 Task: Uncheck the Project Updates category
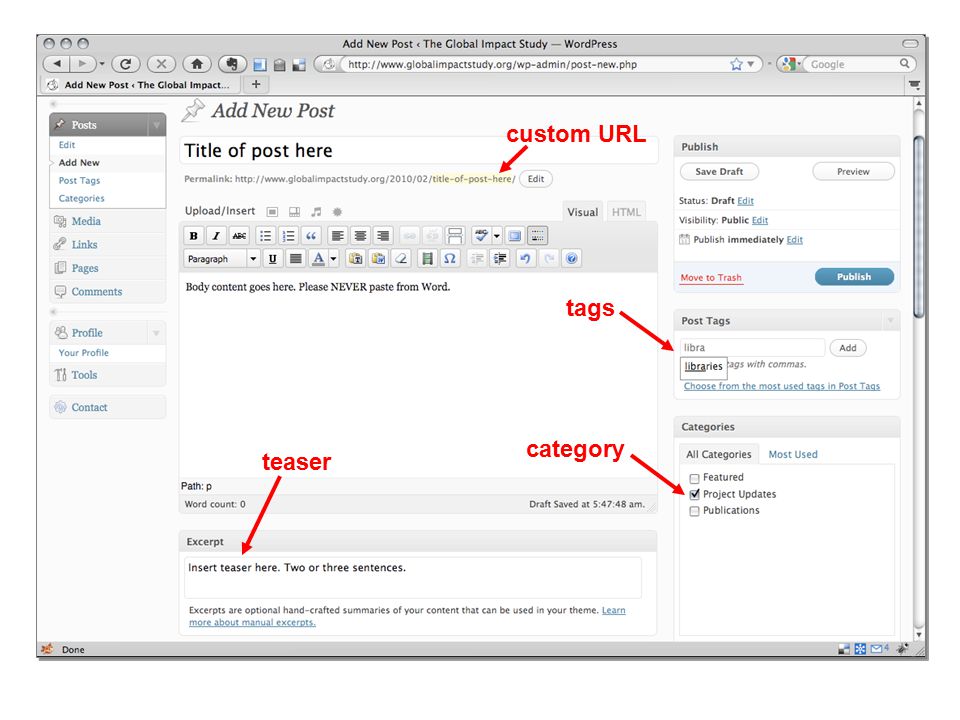pos(694,494)
